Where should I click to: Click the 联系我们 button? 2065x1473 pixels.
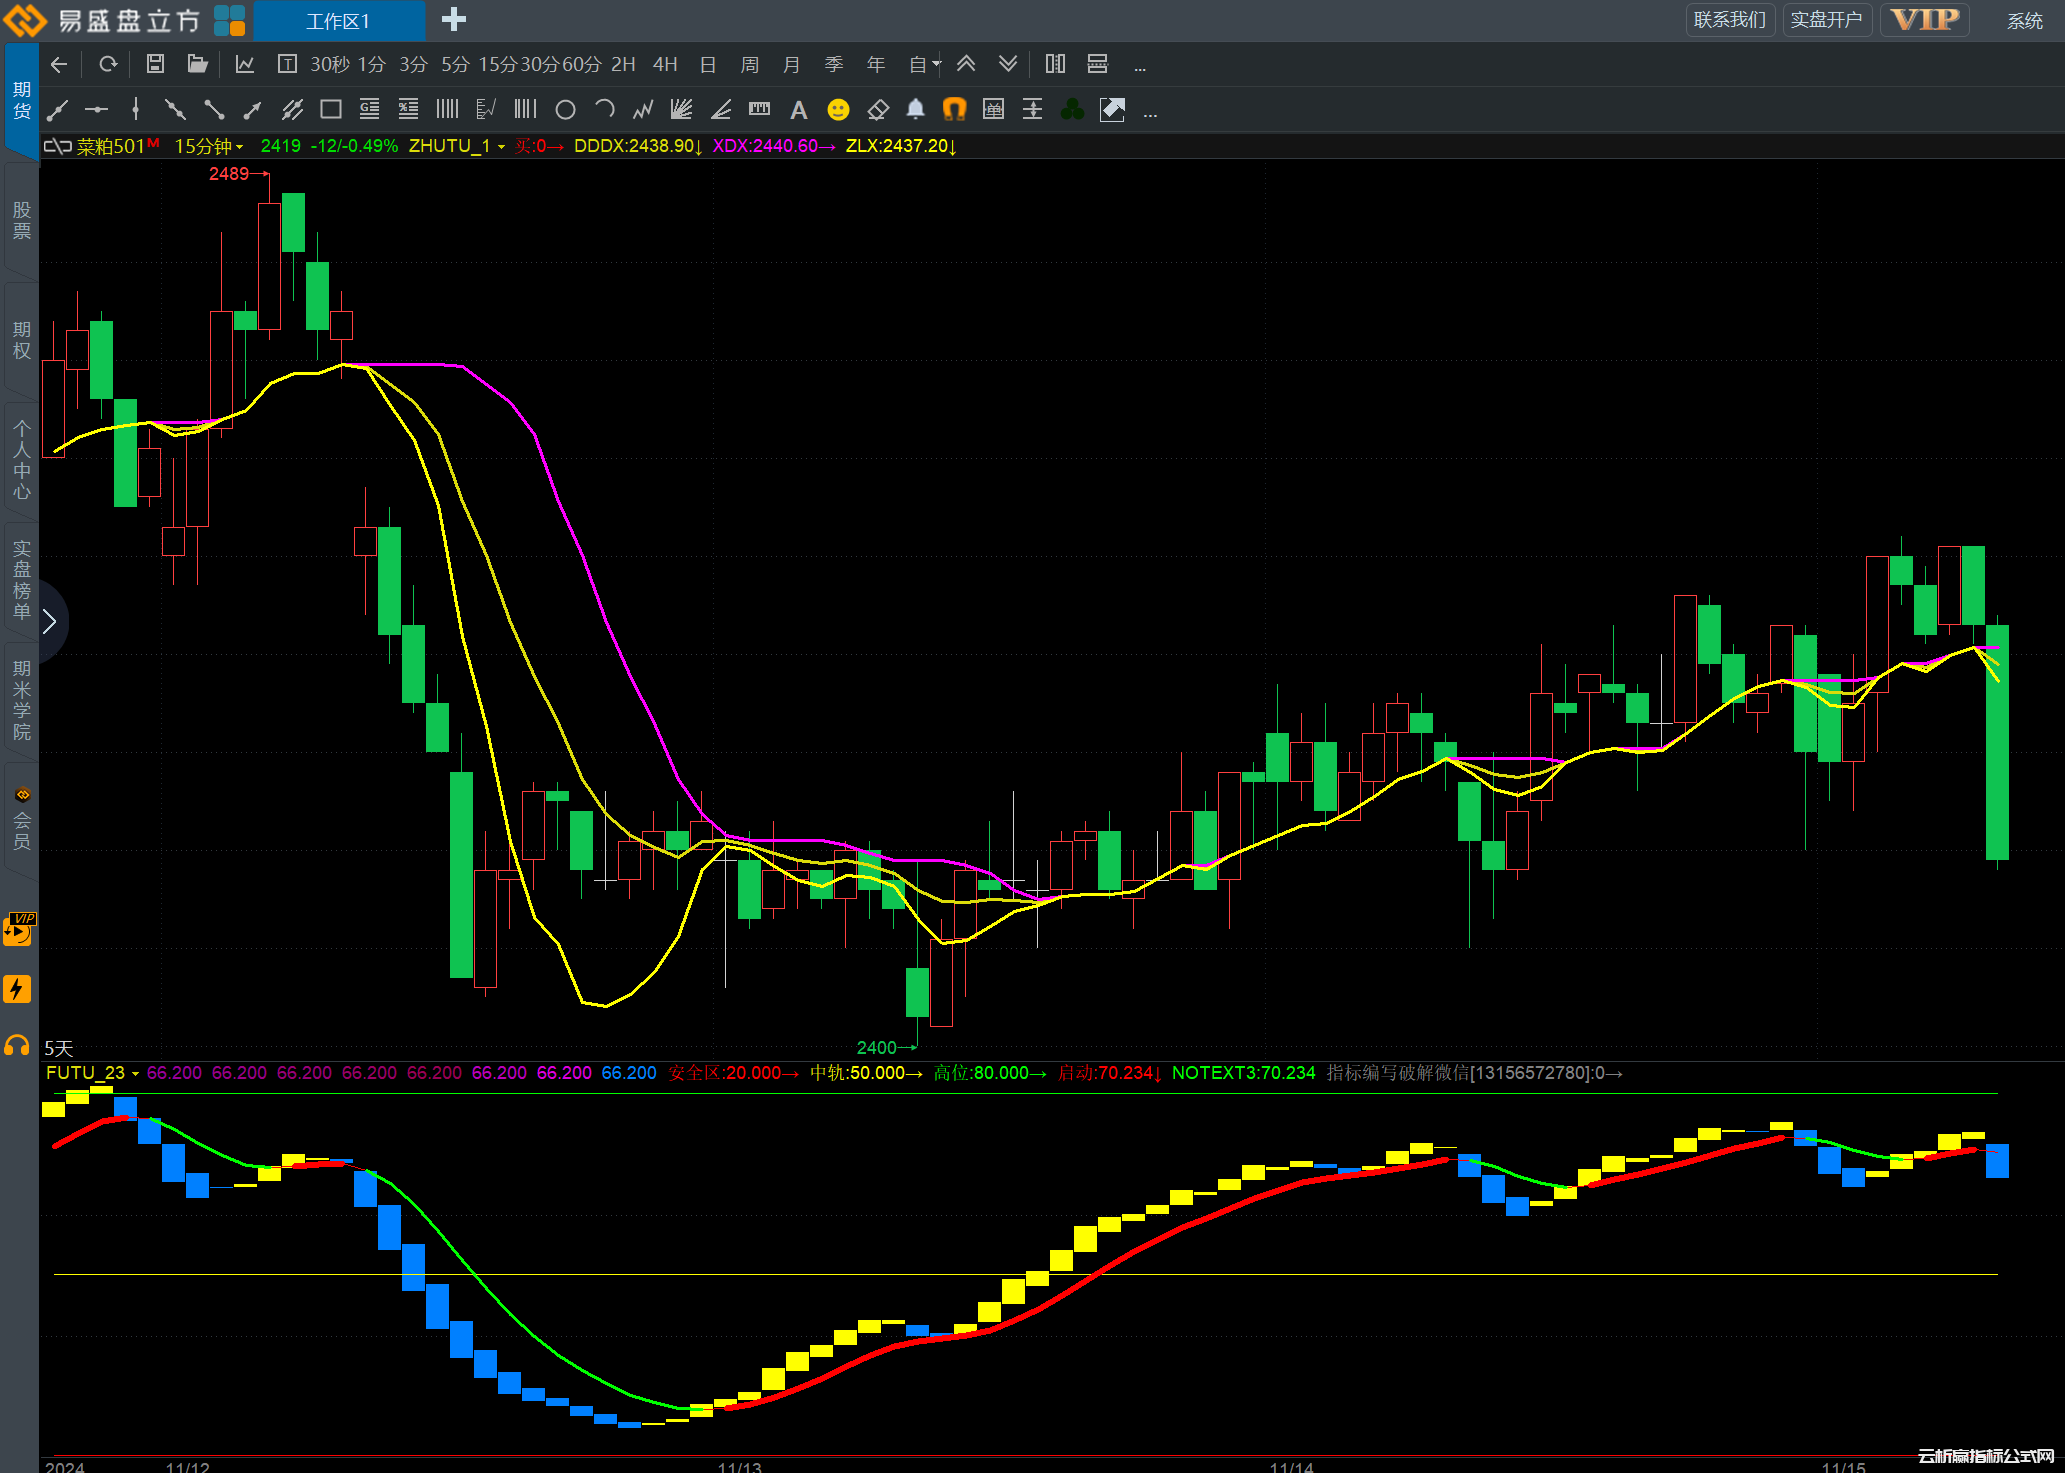[1729, 20]
